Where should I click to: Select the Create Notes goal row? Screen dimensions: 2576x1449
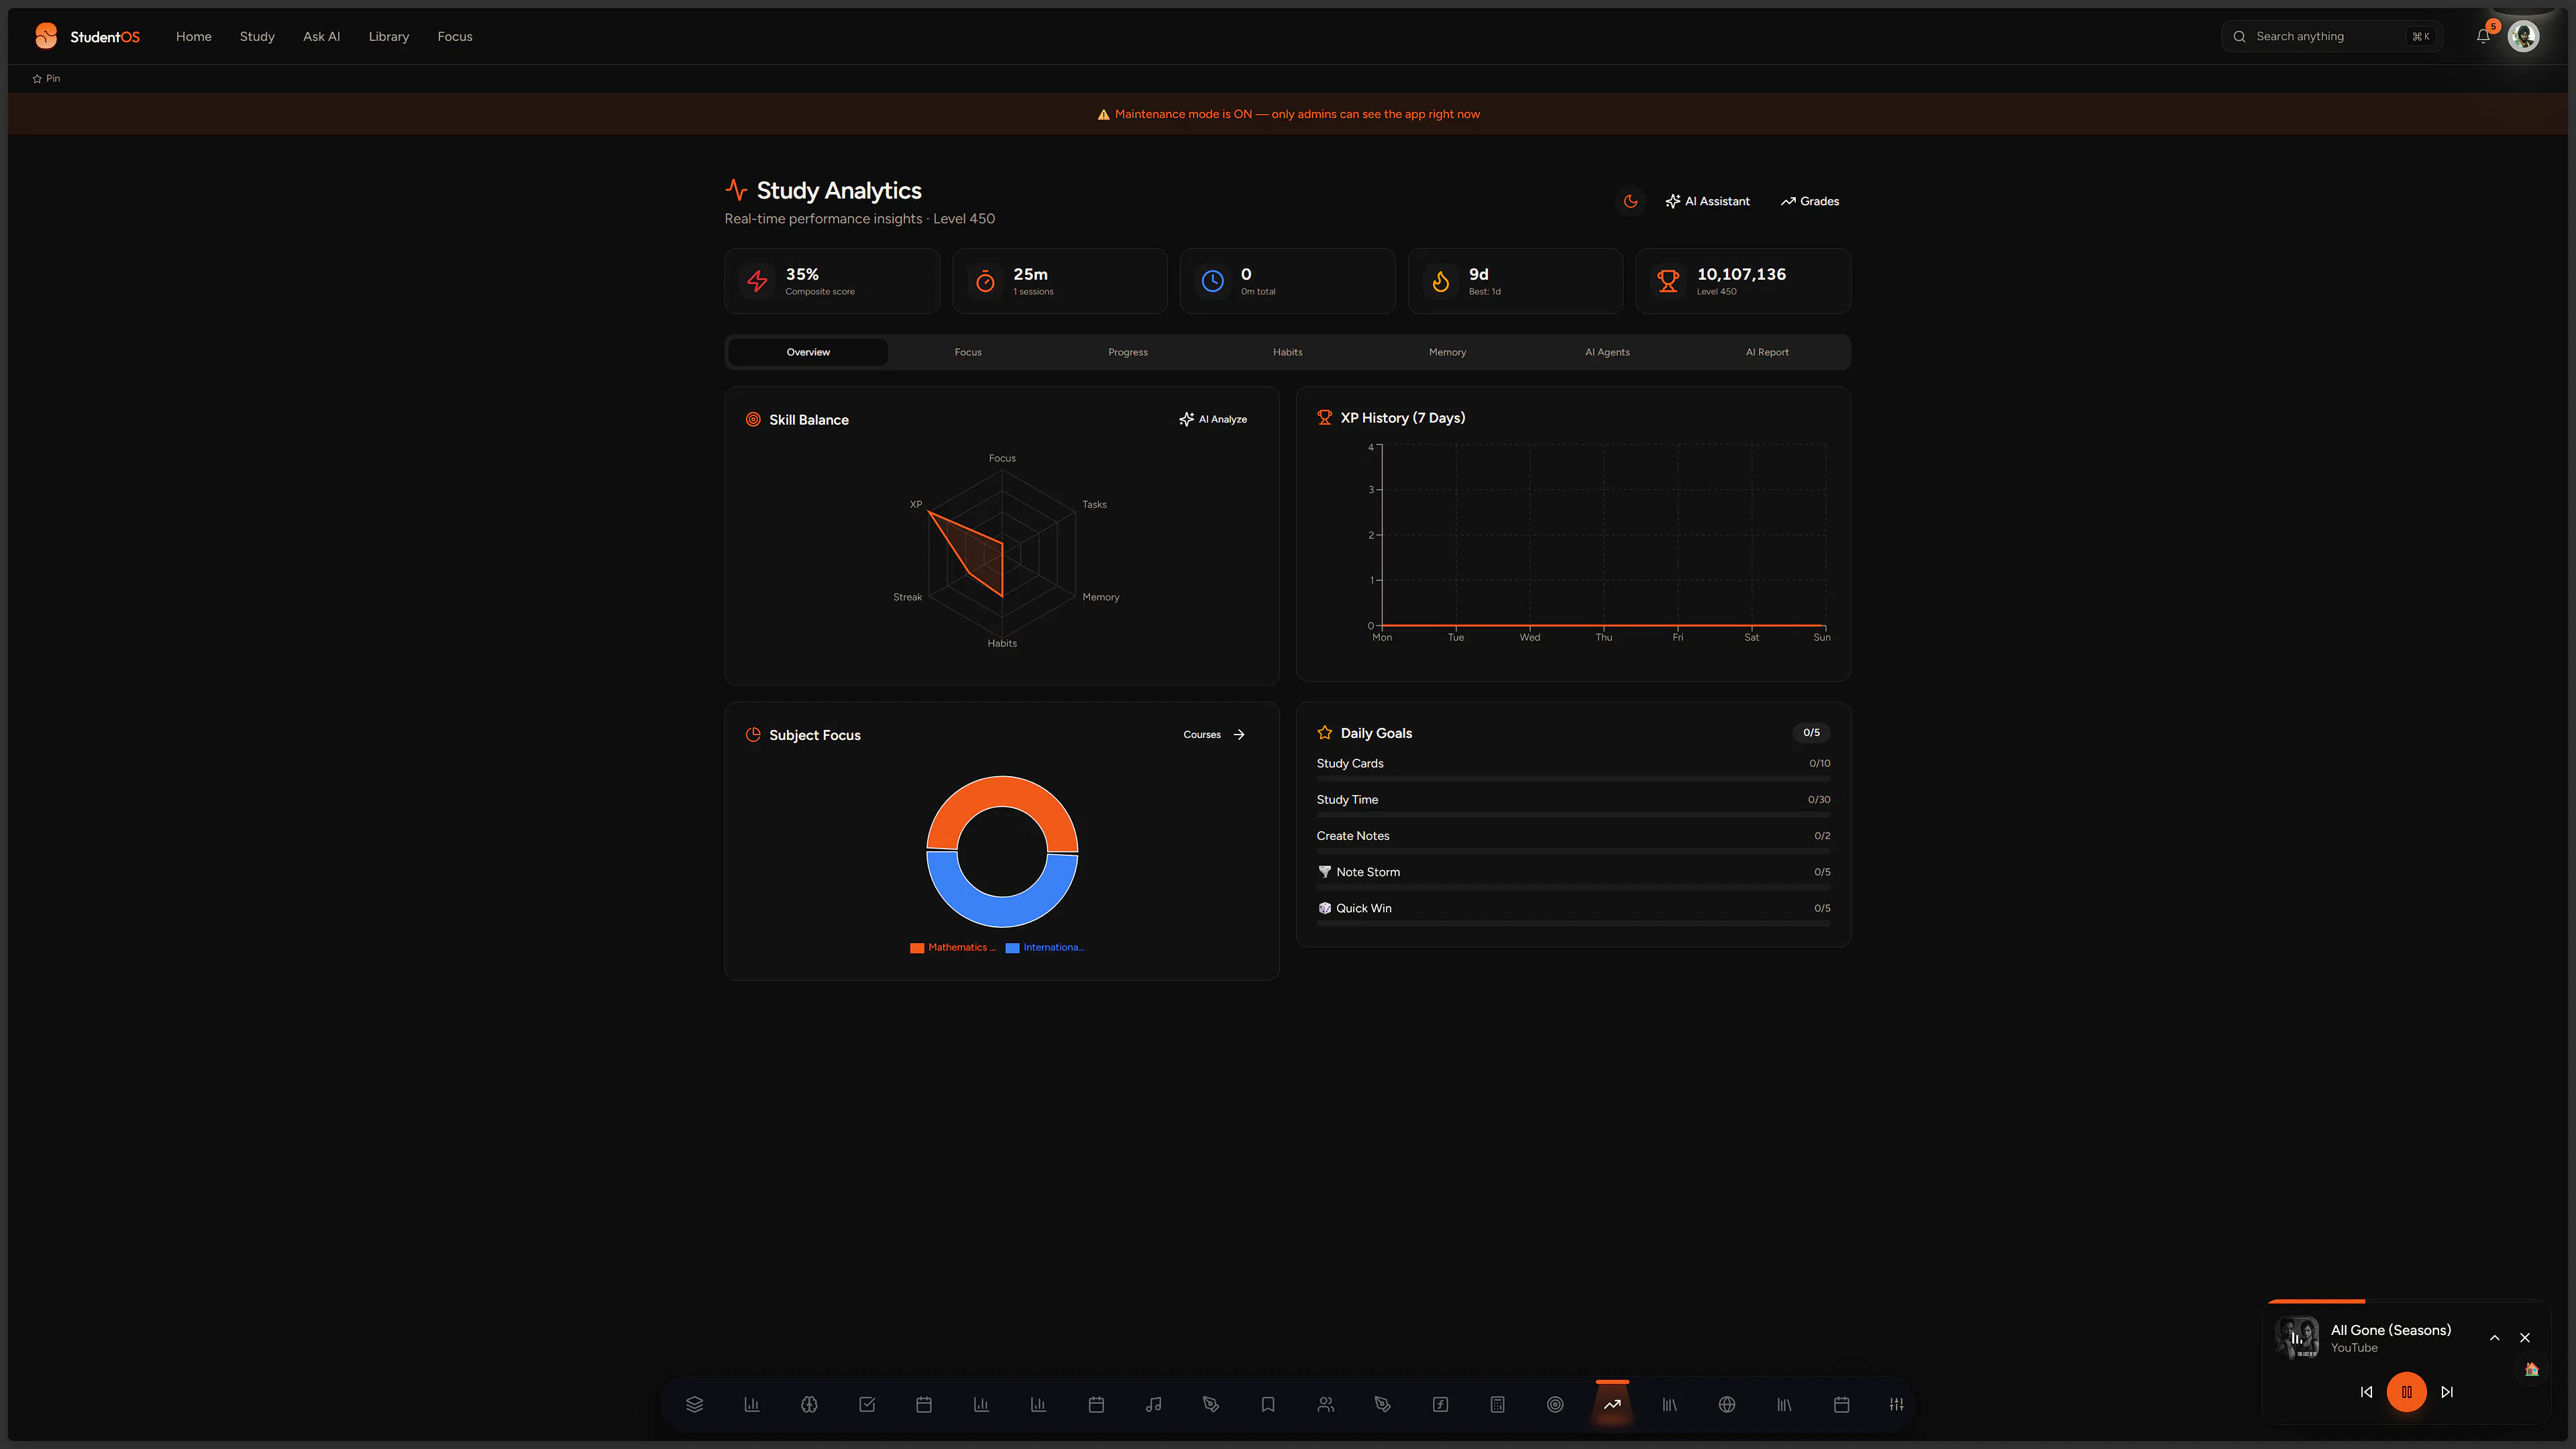(1573, 840)
